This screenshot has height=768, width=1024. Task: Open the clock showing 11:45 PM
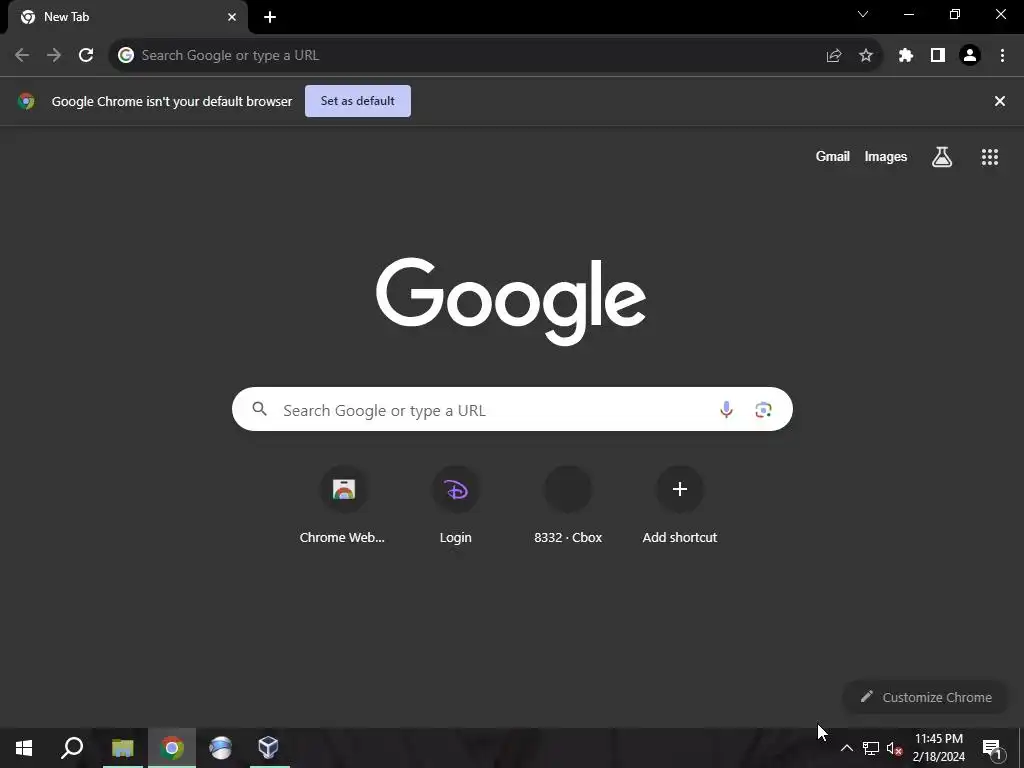coord(938,748)
